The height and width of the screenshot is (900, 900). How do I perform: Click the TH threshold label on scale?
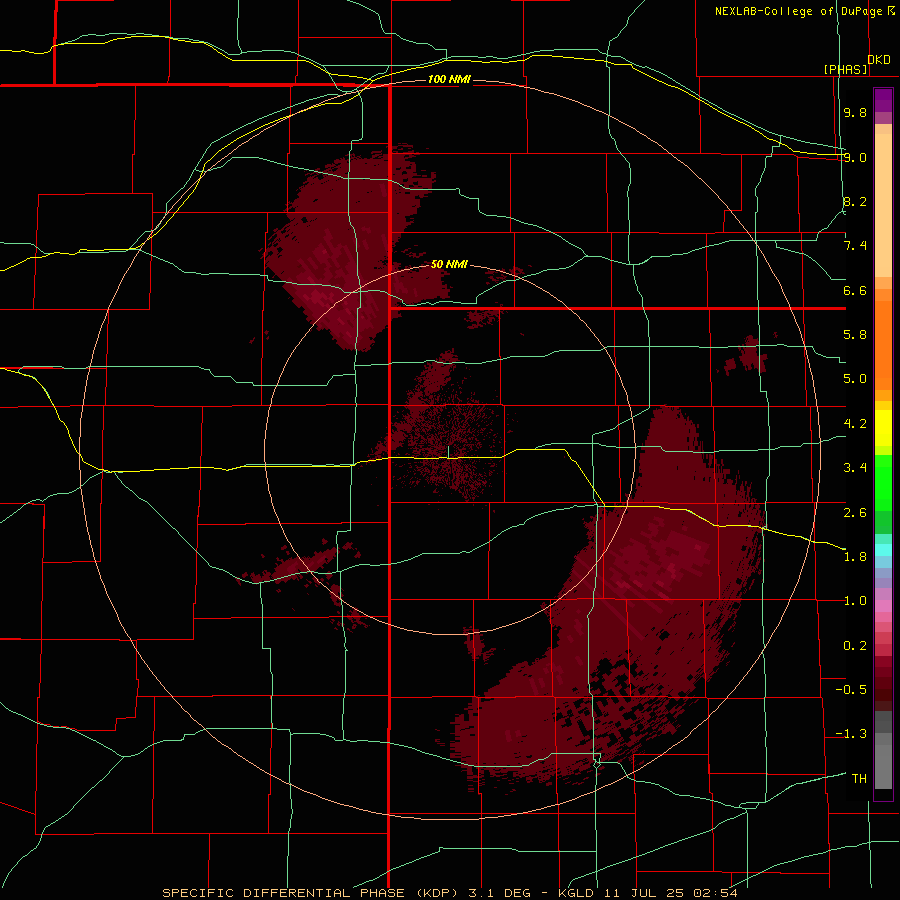click(x=859, y=779)
